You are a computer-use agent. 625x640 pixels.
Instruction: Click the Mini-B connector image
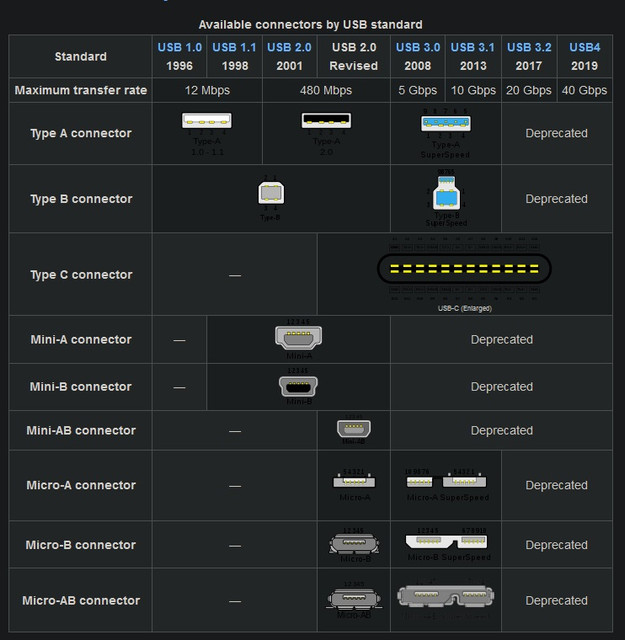(298, 386)
